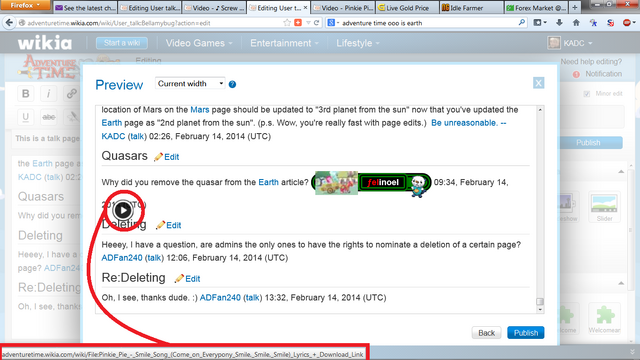Switch to the See the latest ch... tab
This screenshot has width=640, height=360.
point(85,8)
